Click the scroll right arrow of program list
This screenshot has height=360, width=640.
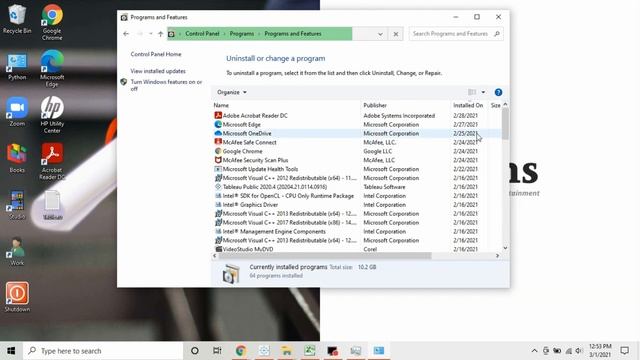point(497,256)
